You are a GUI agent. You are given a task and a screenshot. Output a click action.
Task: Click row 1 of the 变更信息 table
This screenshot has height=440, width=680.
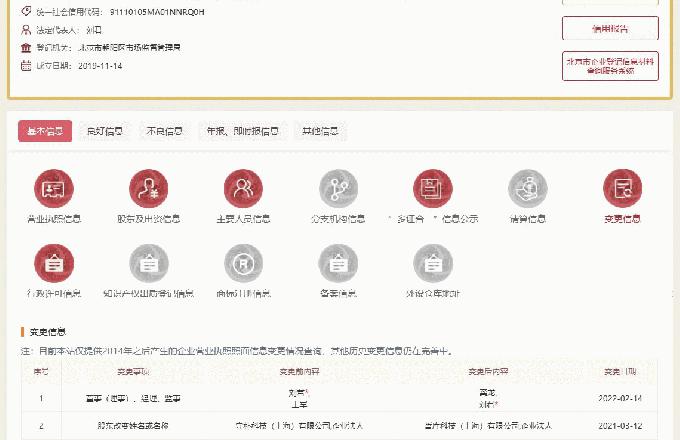[339, 398]
